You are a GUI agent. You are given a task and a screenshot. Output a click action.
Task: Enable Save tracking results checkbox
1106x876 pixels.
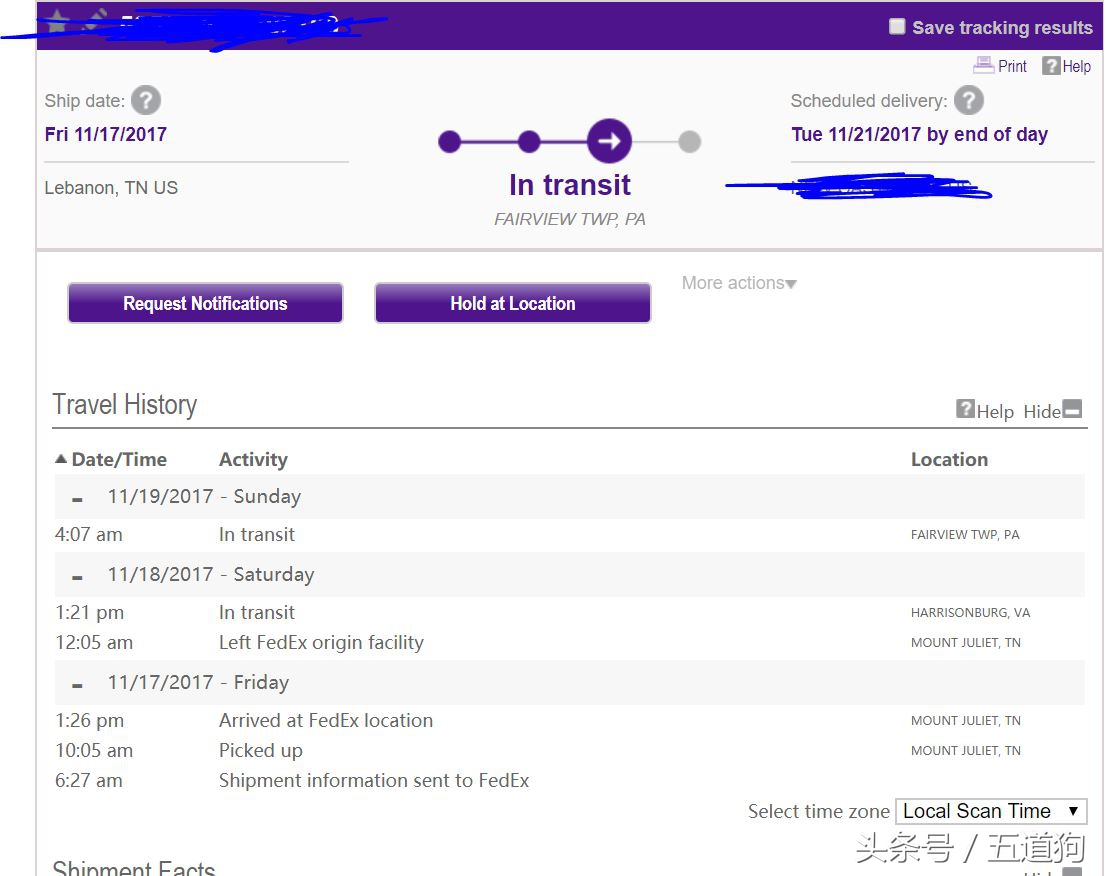click(x=897, y=27)
